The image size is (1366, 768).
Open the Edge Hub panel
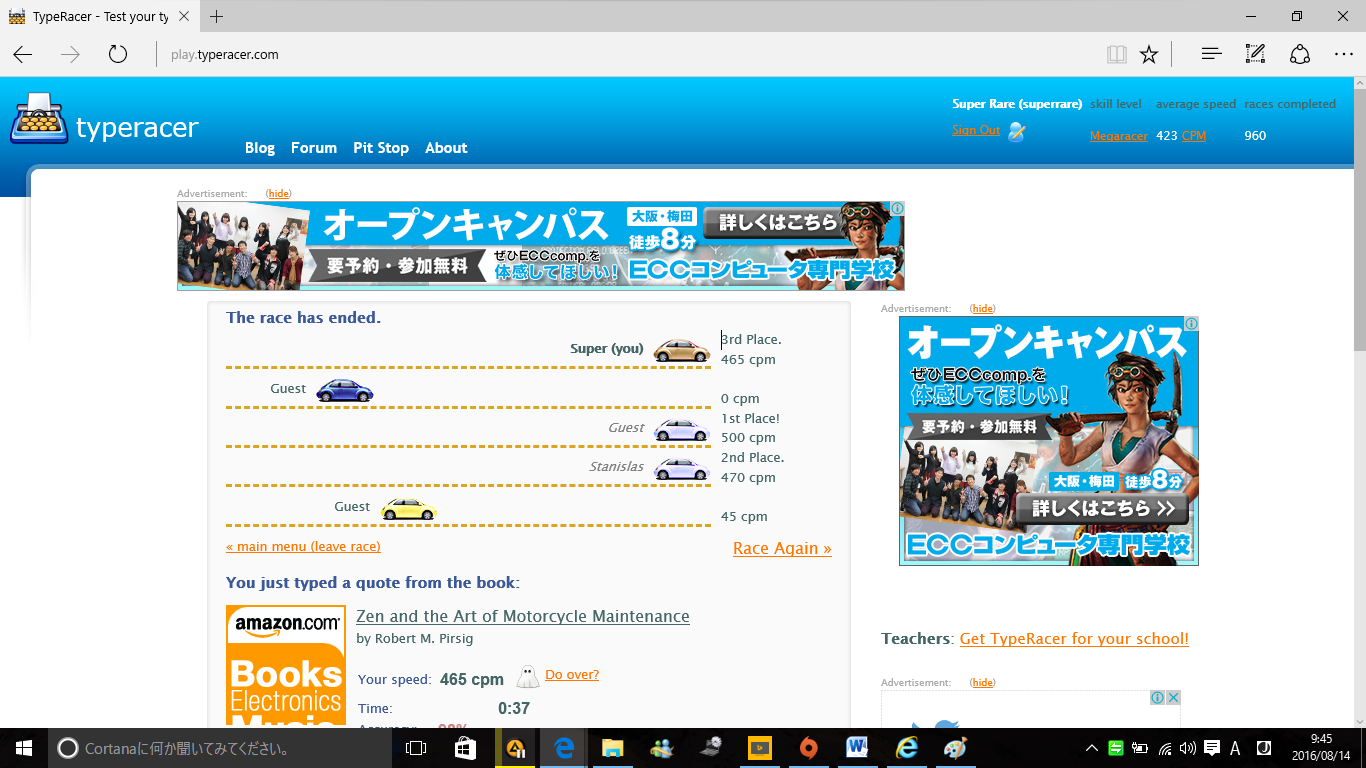coord(1211,54)
